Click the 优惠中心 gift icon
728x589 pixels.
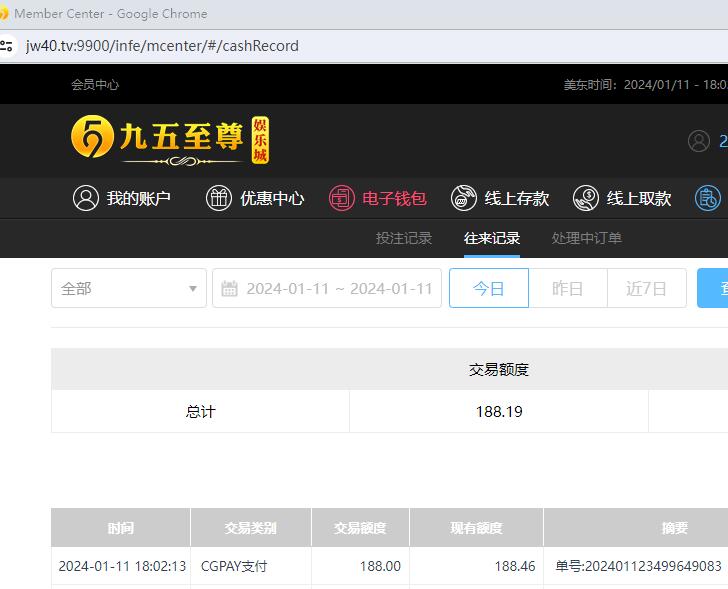coord(219,198)
